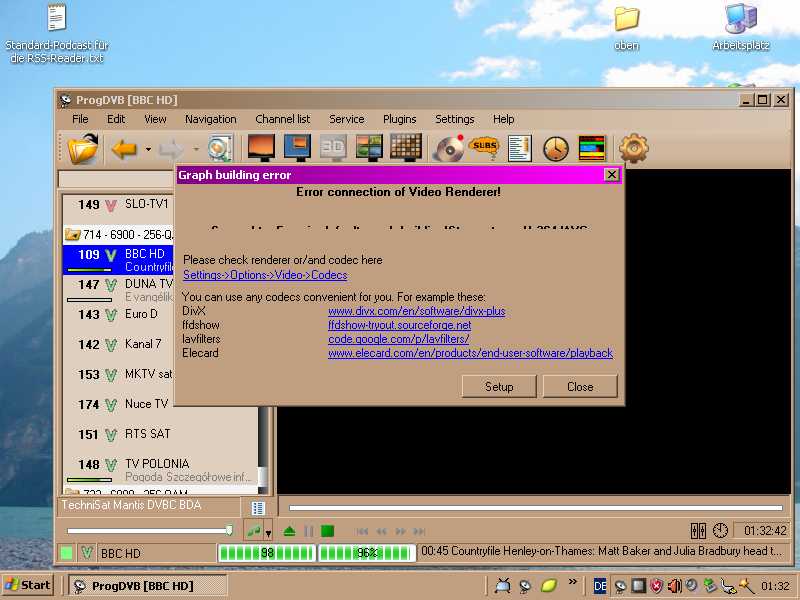800x600 pixels.
Task: Open the Channel list menu
Action: tap(282, 119)
